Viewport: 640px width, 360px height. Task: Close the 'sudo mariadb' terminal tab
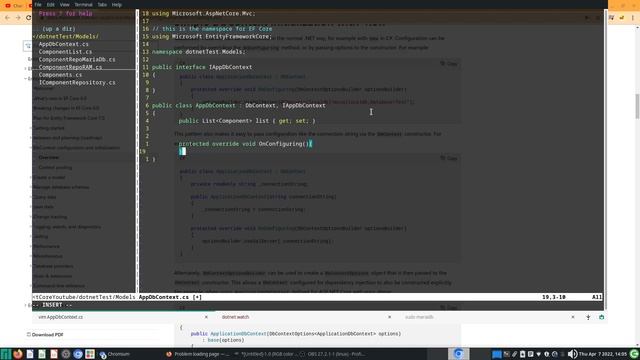coord(573,317)
